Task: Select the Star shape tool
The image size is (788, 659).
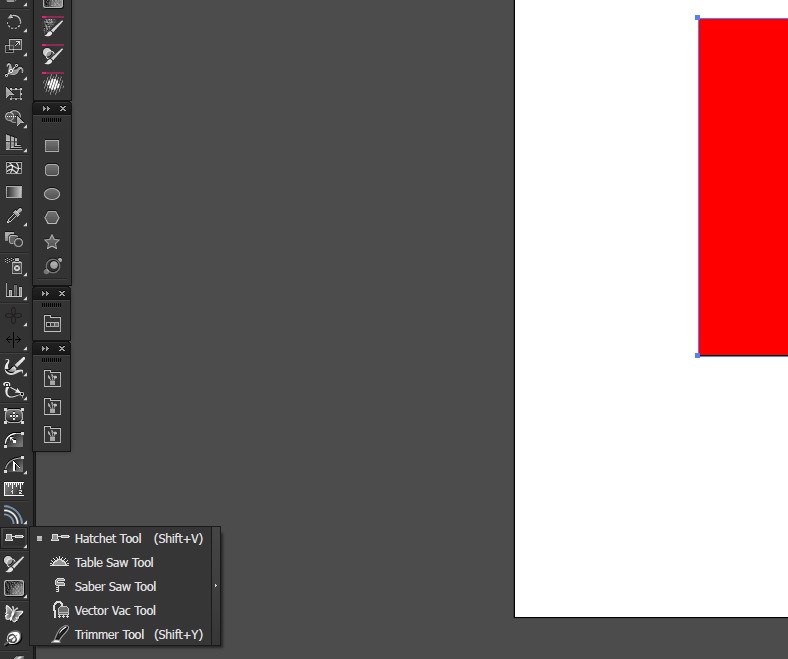Action: coord(52,242)
